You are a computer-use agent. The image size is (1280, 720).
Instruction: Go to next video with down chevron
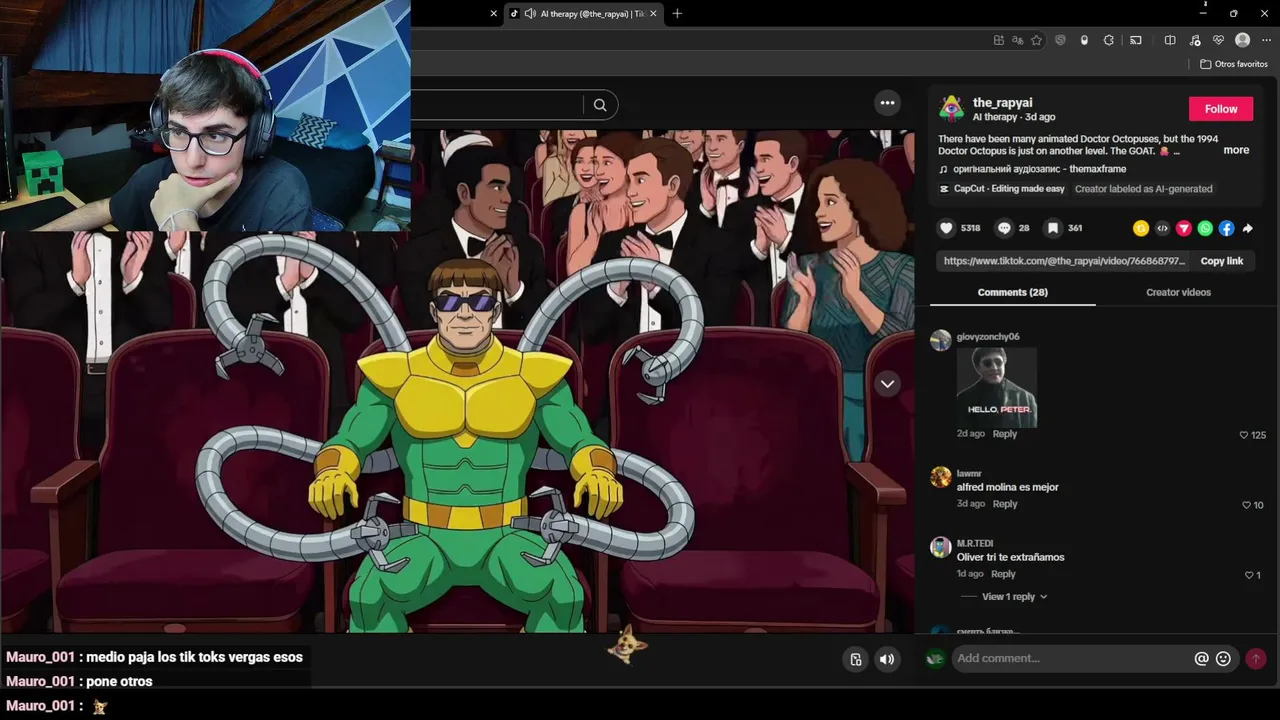[887, 384]
